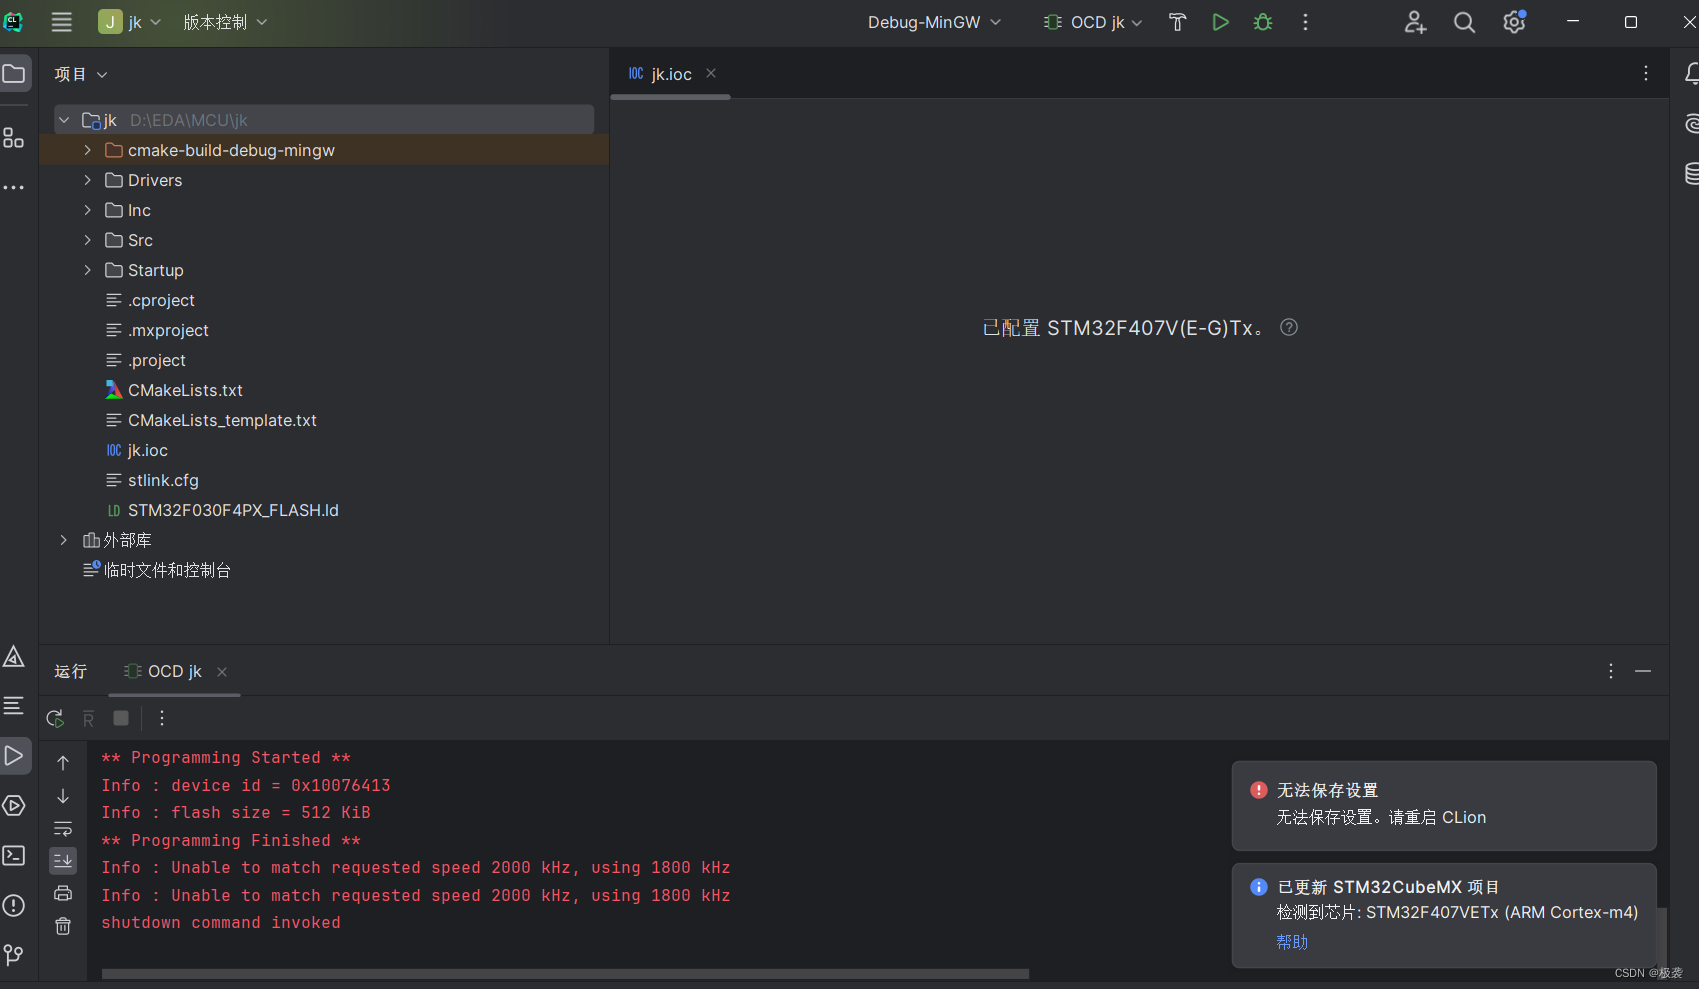Open the jk project dropdown
The image size is (1699, 989).
[x=130, y=22]
